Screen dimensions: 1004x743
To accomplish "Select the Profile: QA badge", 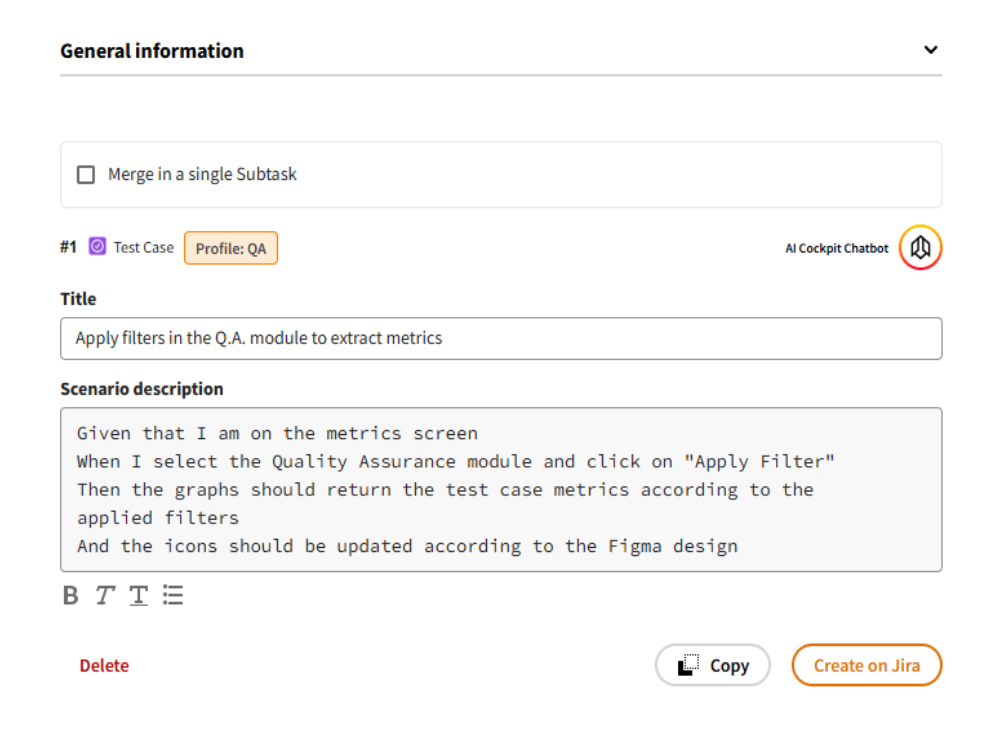I will point(231,249).
